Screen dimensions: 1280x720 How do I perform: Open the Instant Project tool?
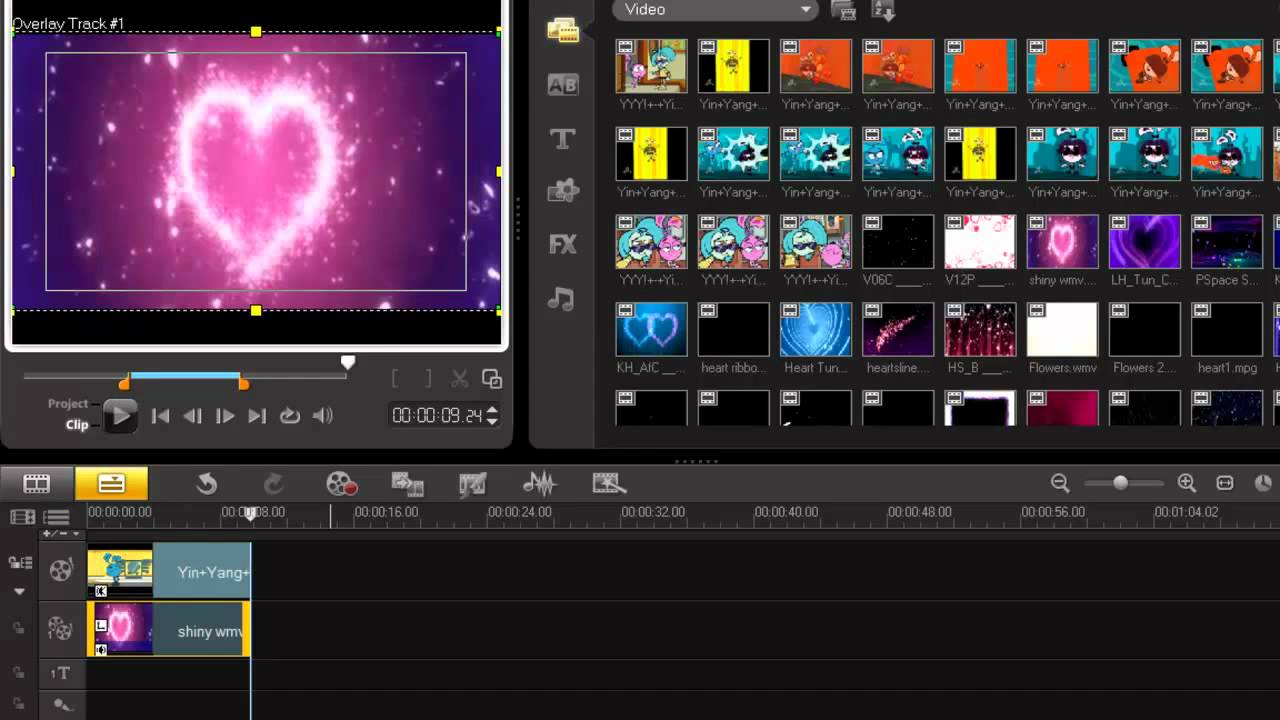(608, 484)
